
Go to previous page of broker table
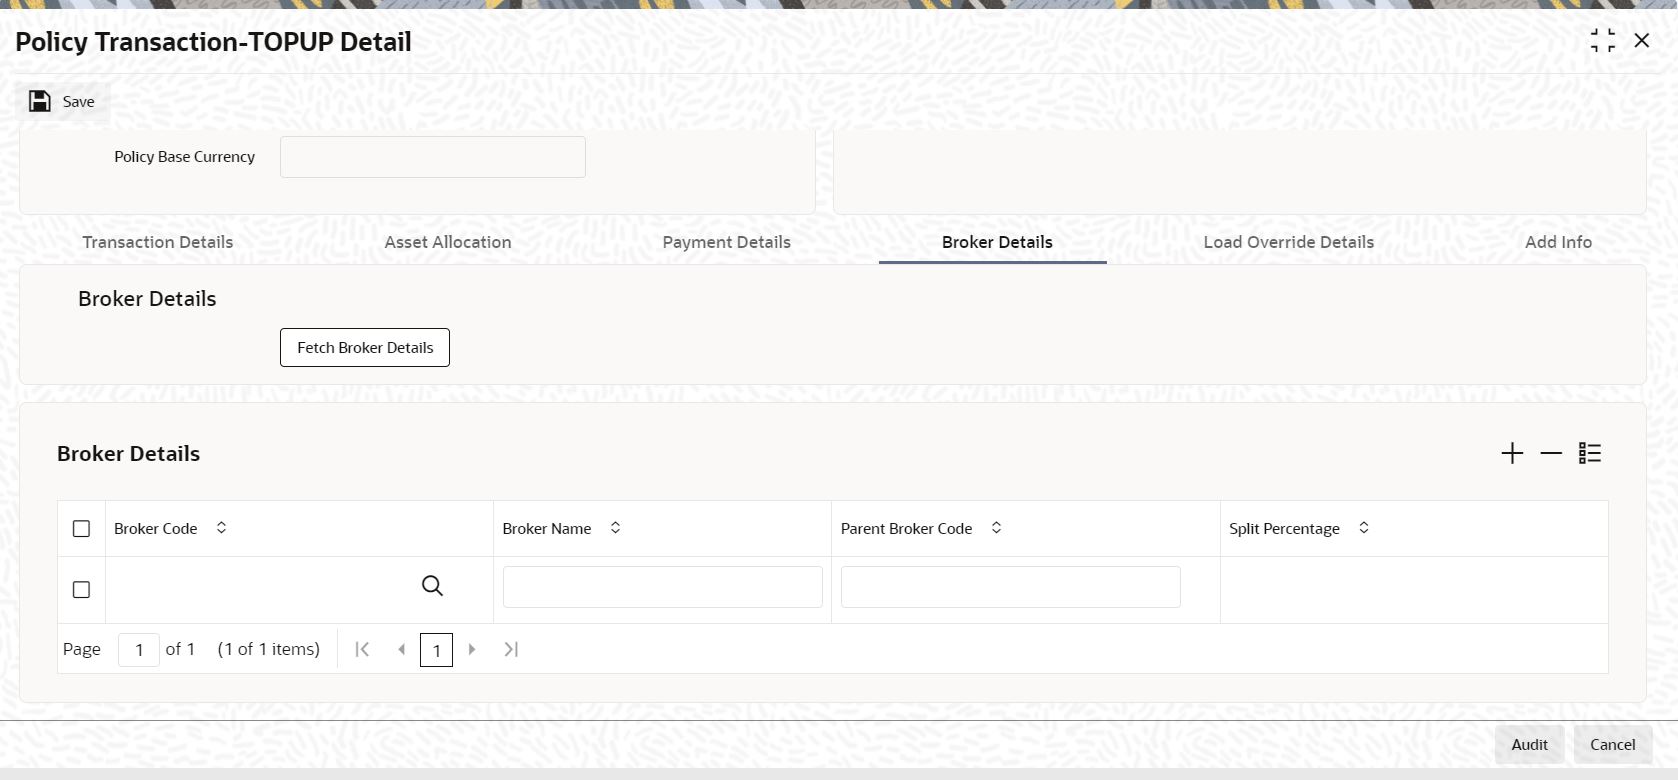(x=401, y=649)
